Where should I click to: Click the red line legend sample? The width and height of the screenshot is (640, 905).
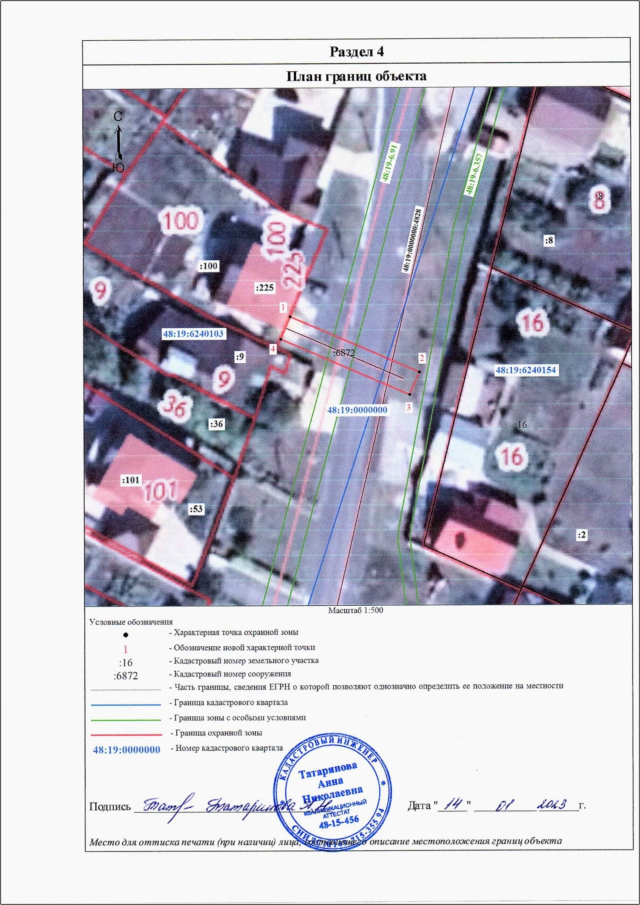coord(125,735)
